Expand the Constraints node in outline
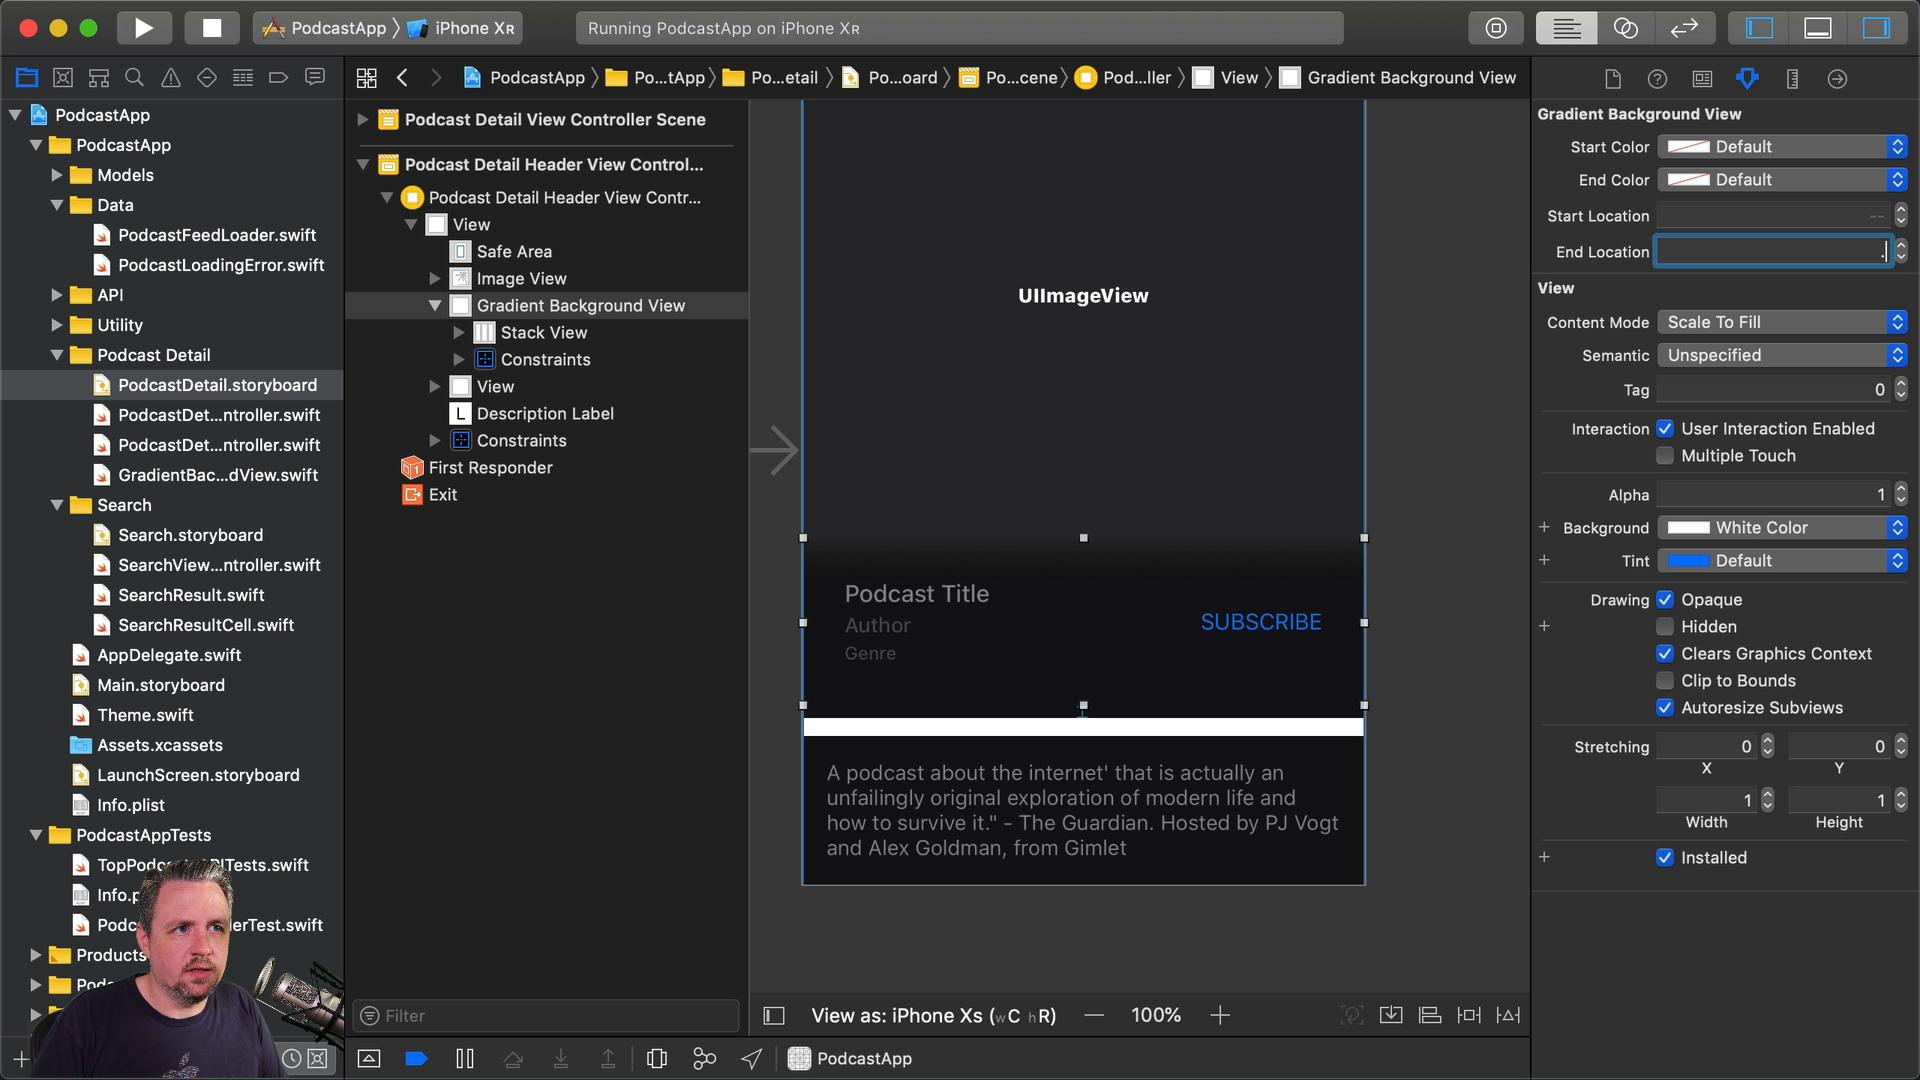1920x1080 pixels. point(458,359)
